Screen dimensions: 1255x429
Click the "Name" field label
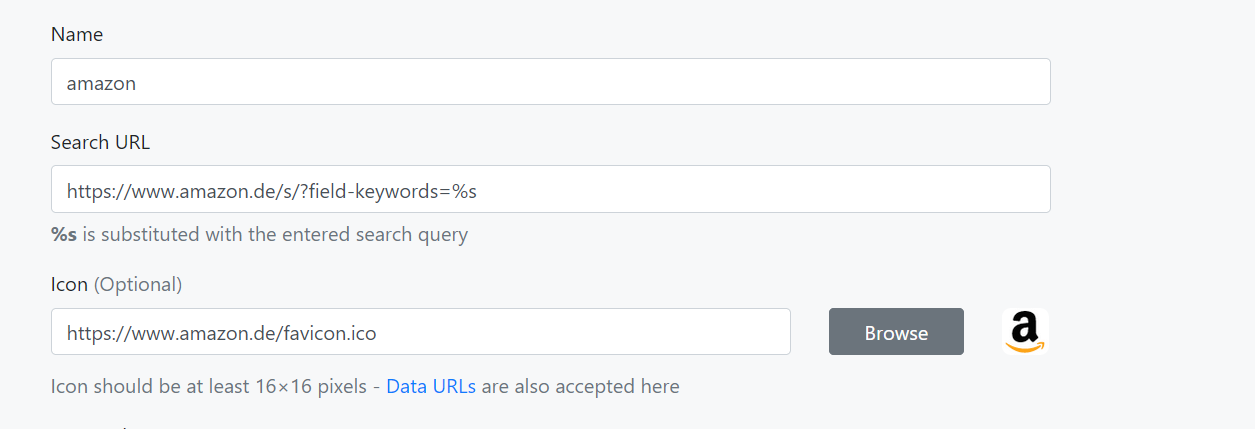point(77,35)
